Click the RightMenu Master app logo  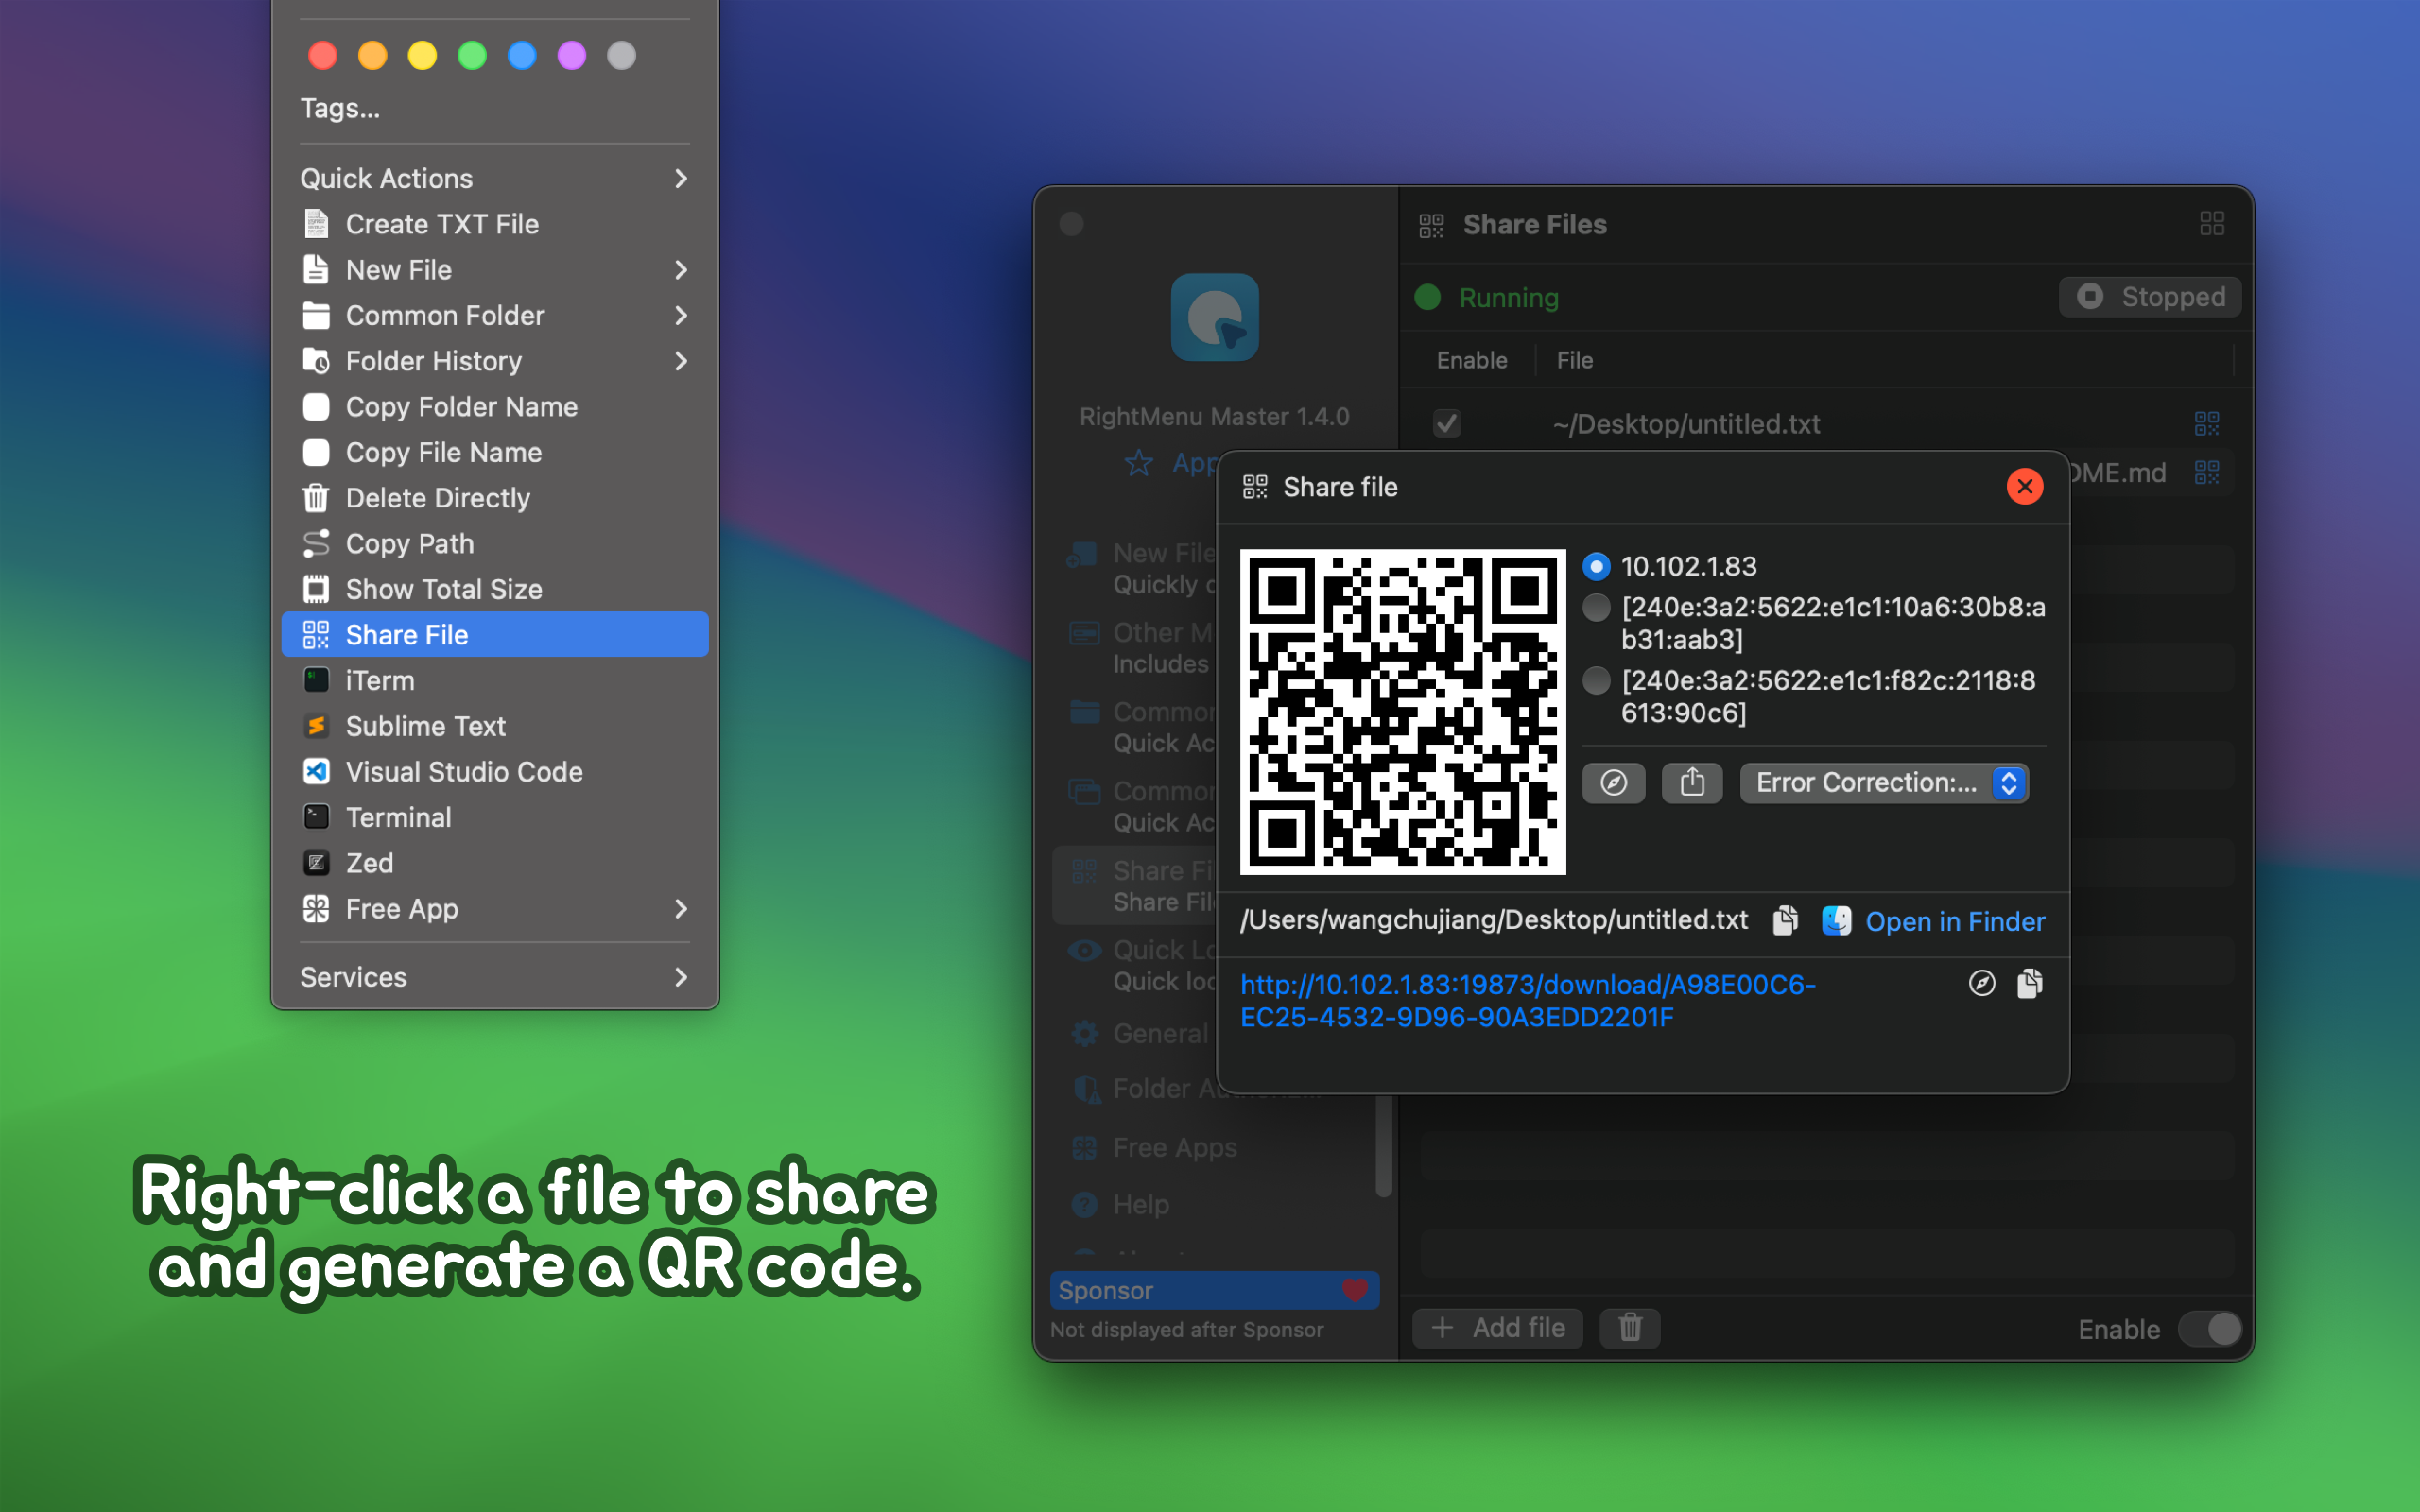(x=1214, y=317)
